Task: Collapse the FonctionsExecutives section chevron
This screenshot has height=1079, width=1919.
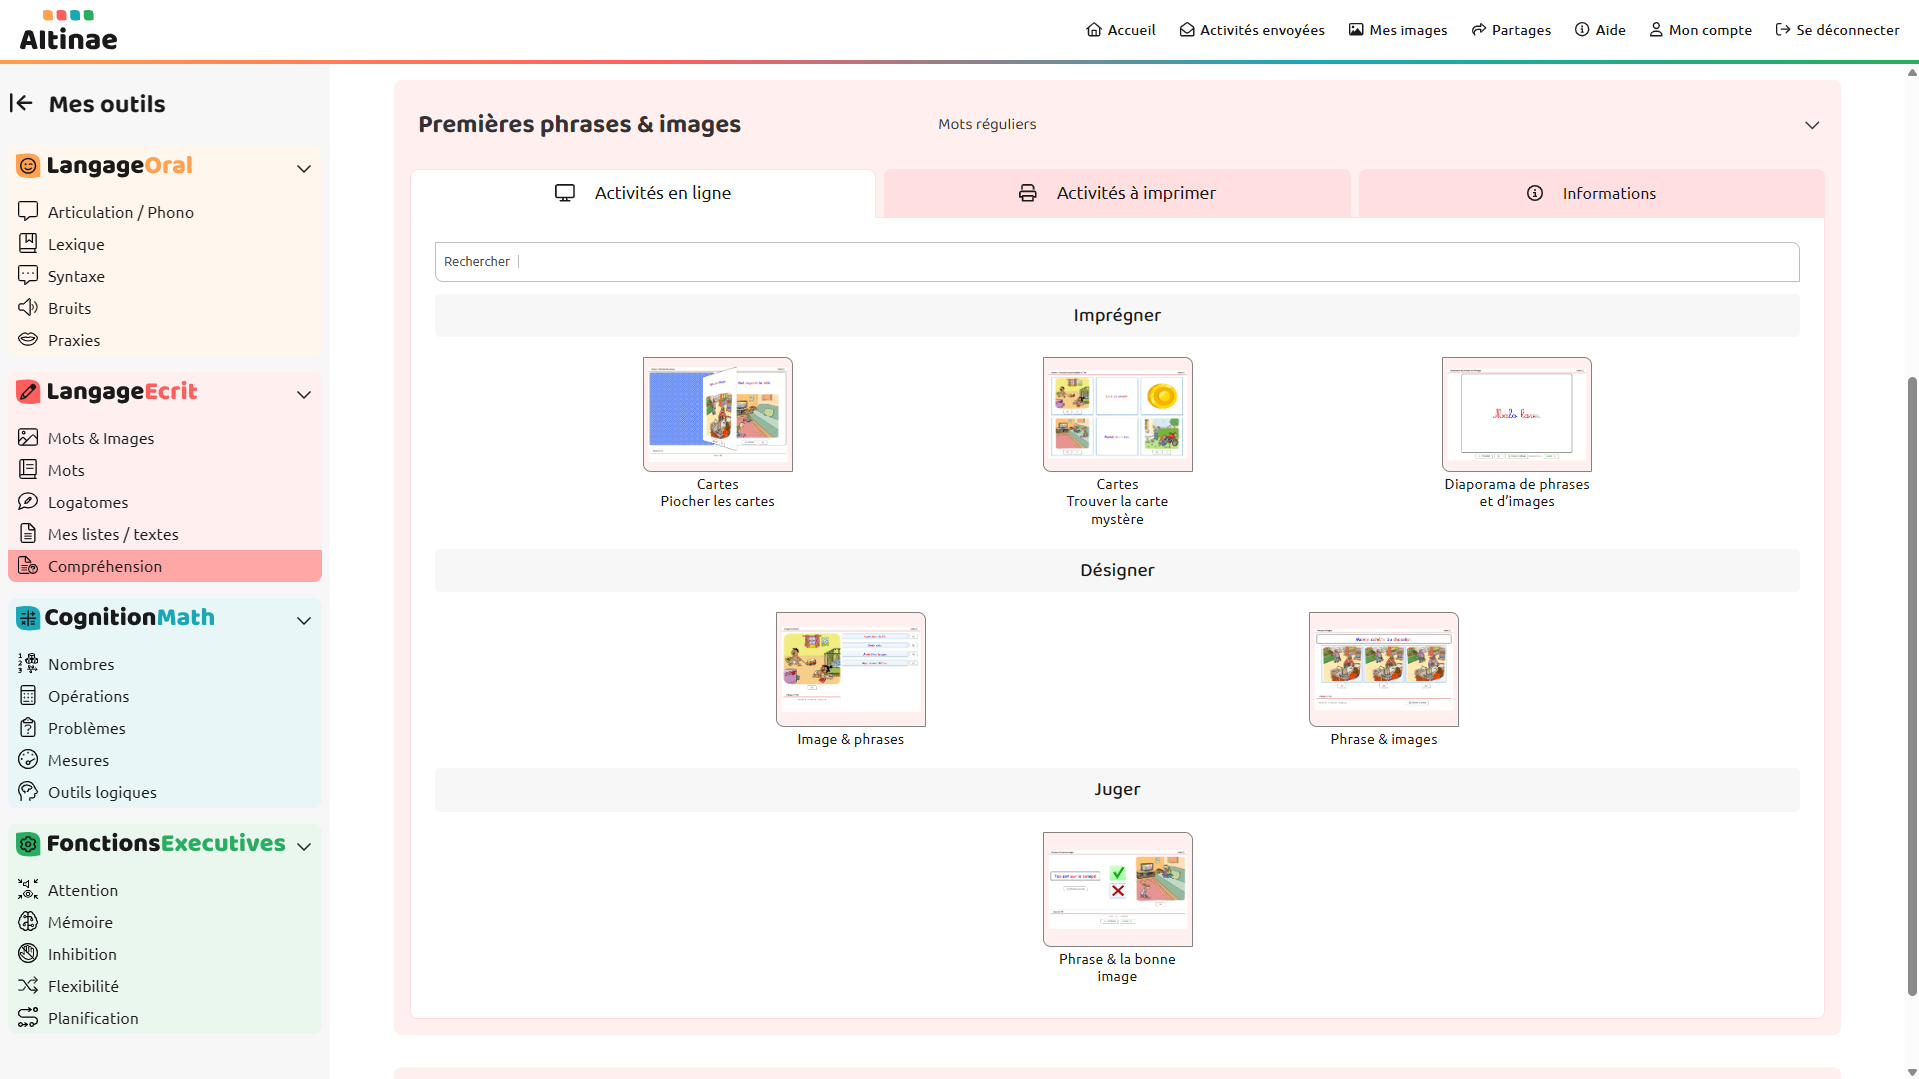Action: coord(304,846)
